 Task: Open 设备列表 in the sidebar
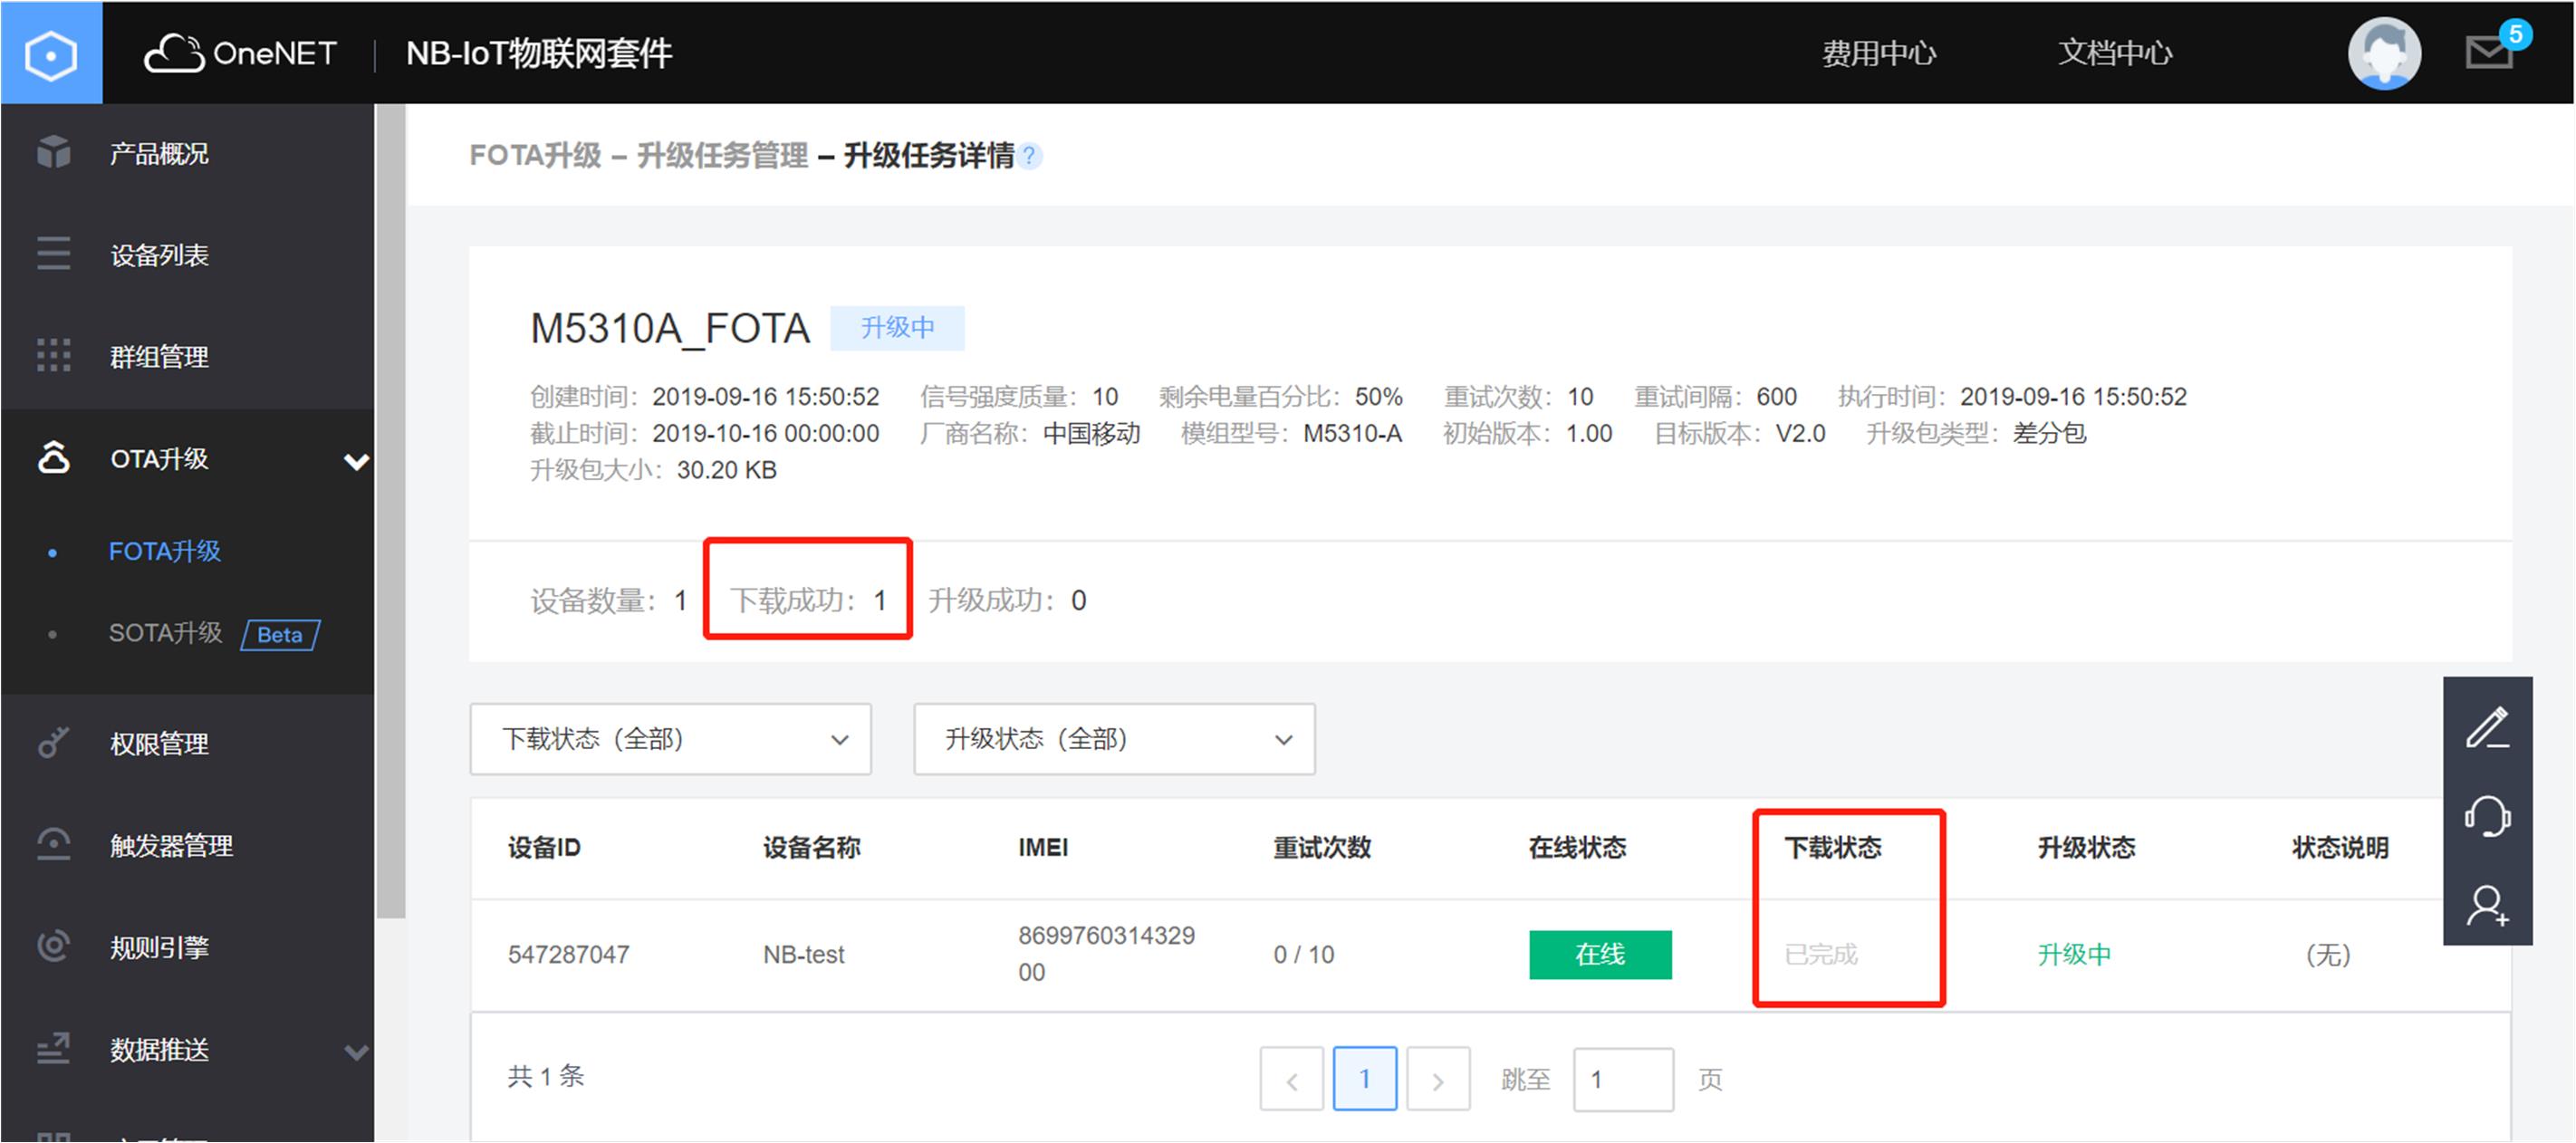point(159,255)
